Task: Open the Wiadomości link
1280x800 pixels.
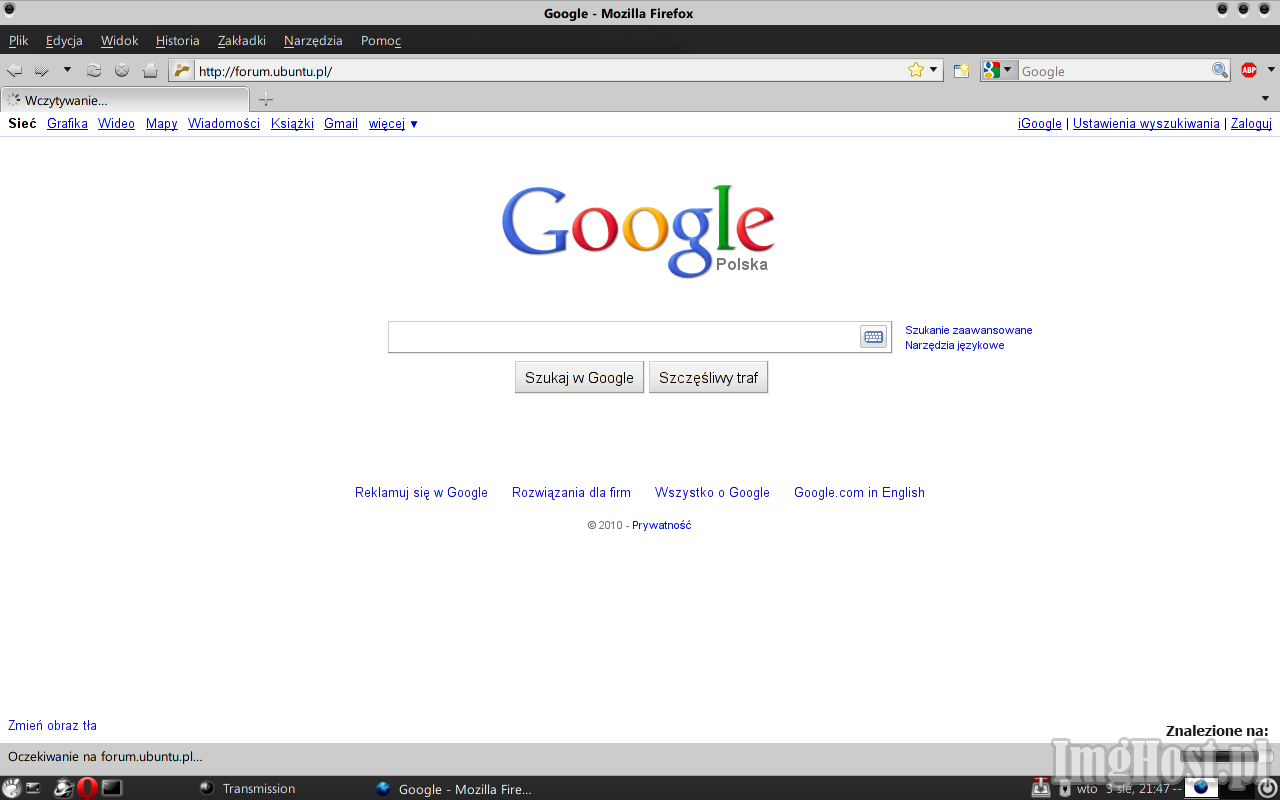Action: [x=224, y=124]
